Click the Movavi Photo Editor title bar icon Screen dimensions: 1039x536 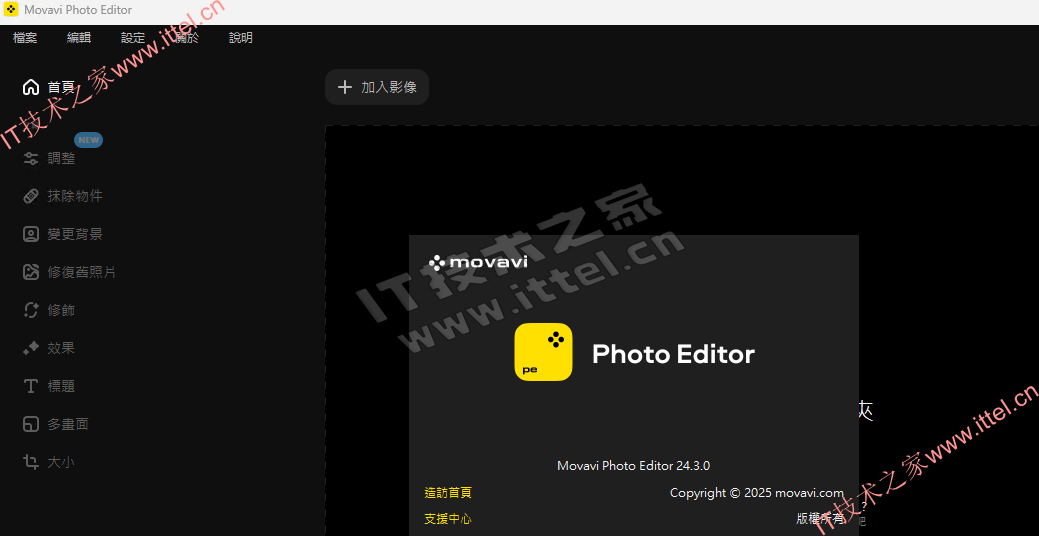click(11, 10)
